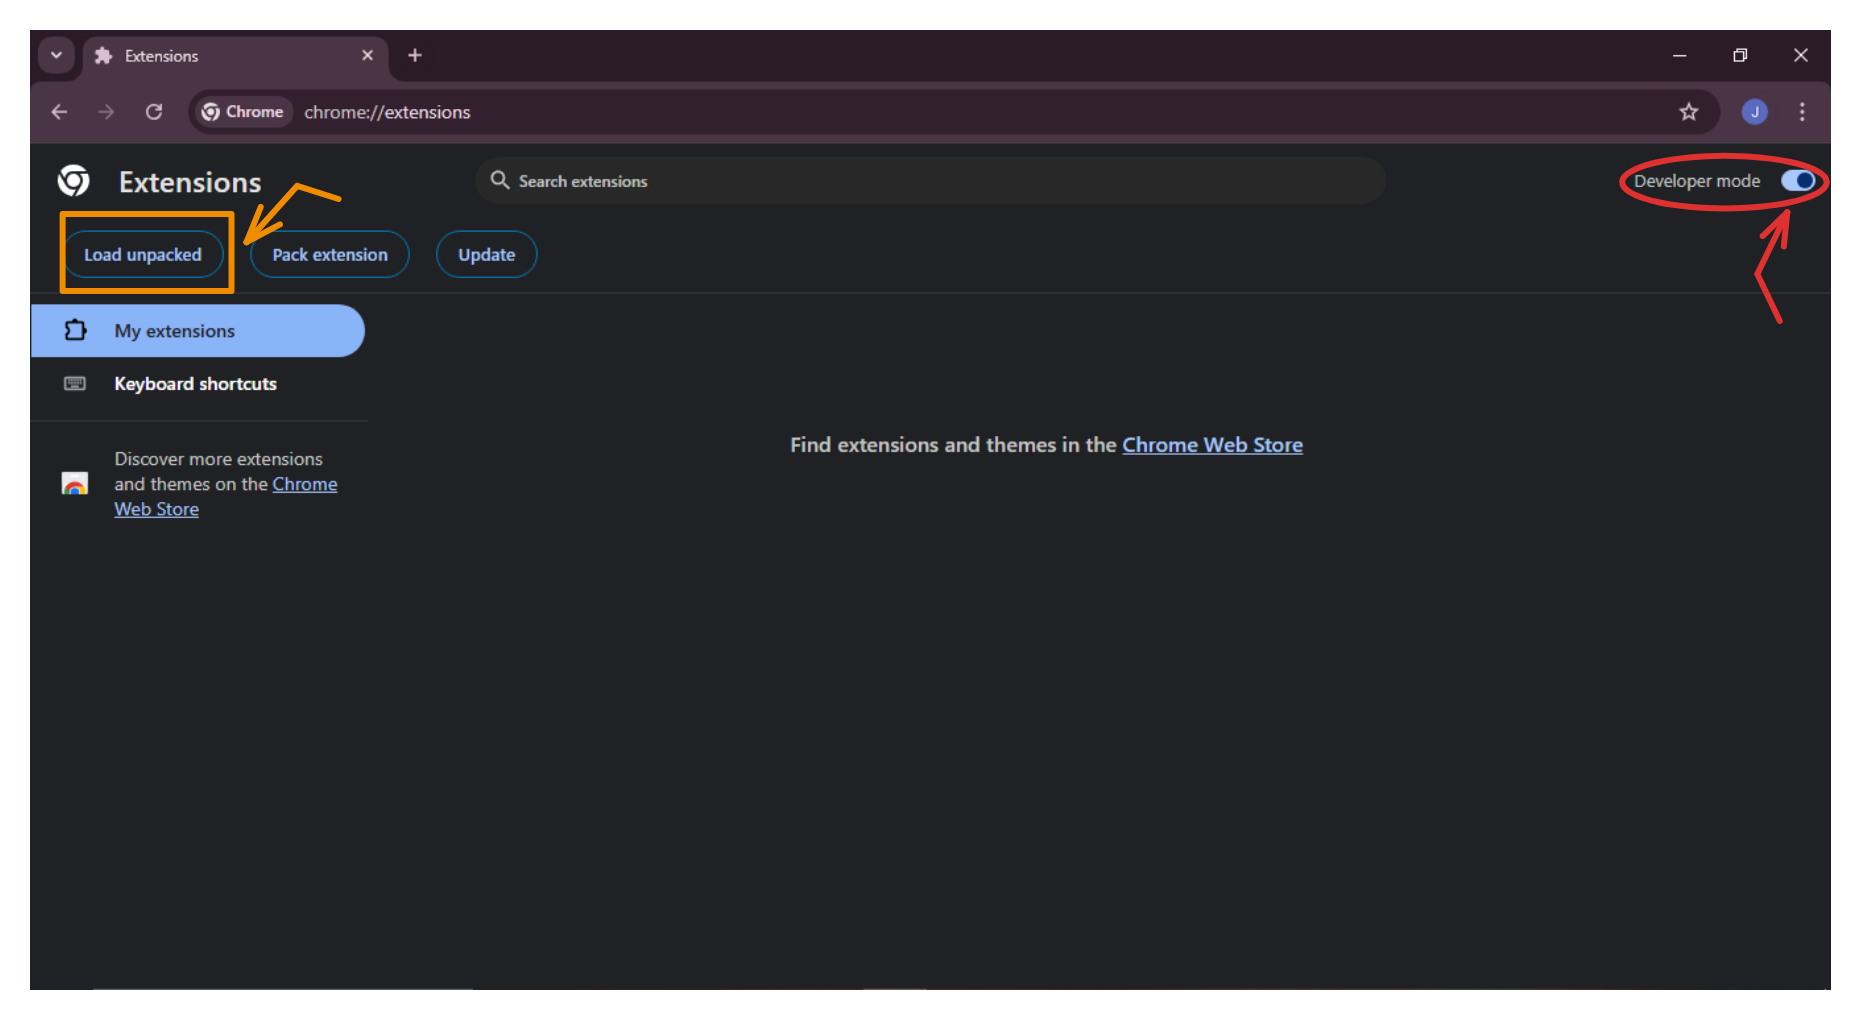Image resolution: width=1861 pixels, height=1020 pixels.
Task: Follow the sidebar Chrome Web Store link
Action: [304, 485]
